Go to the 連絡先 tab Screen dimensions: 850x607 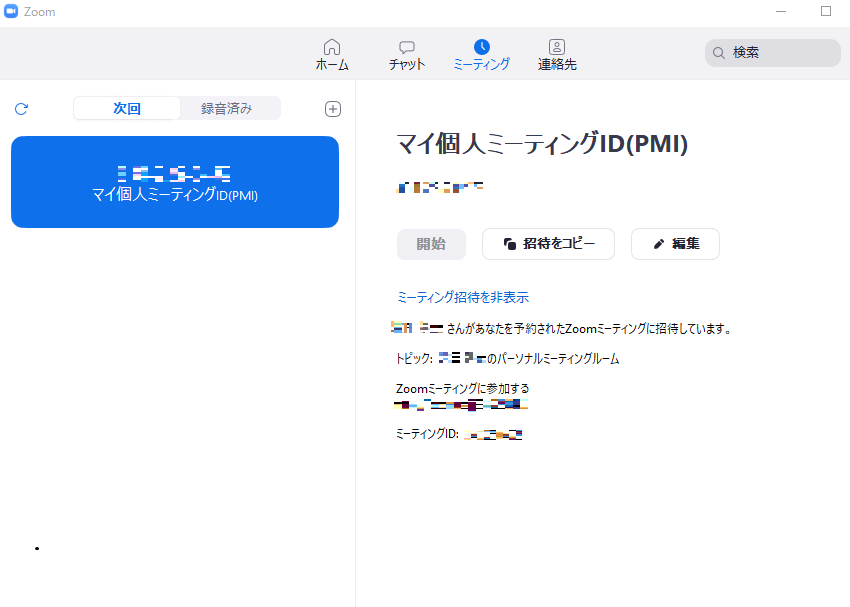(557, 55)
